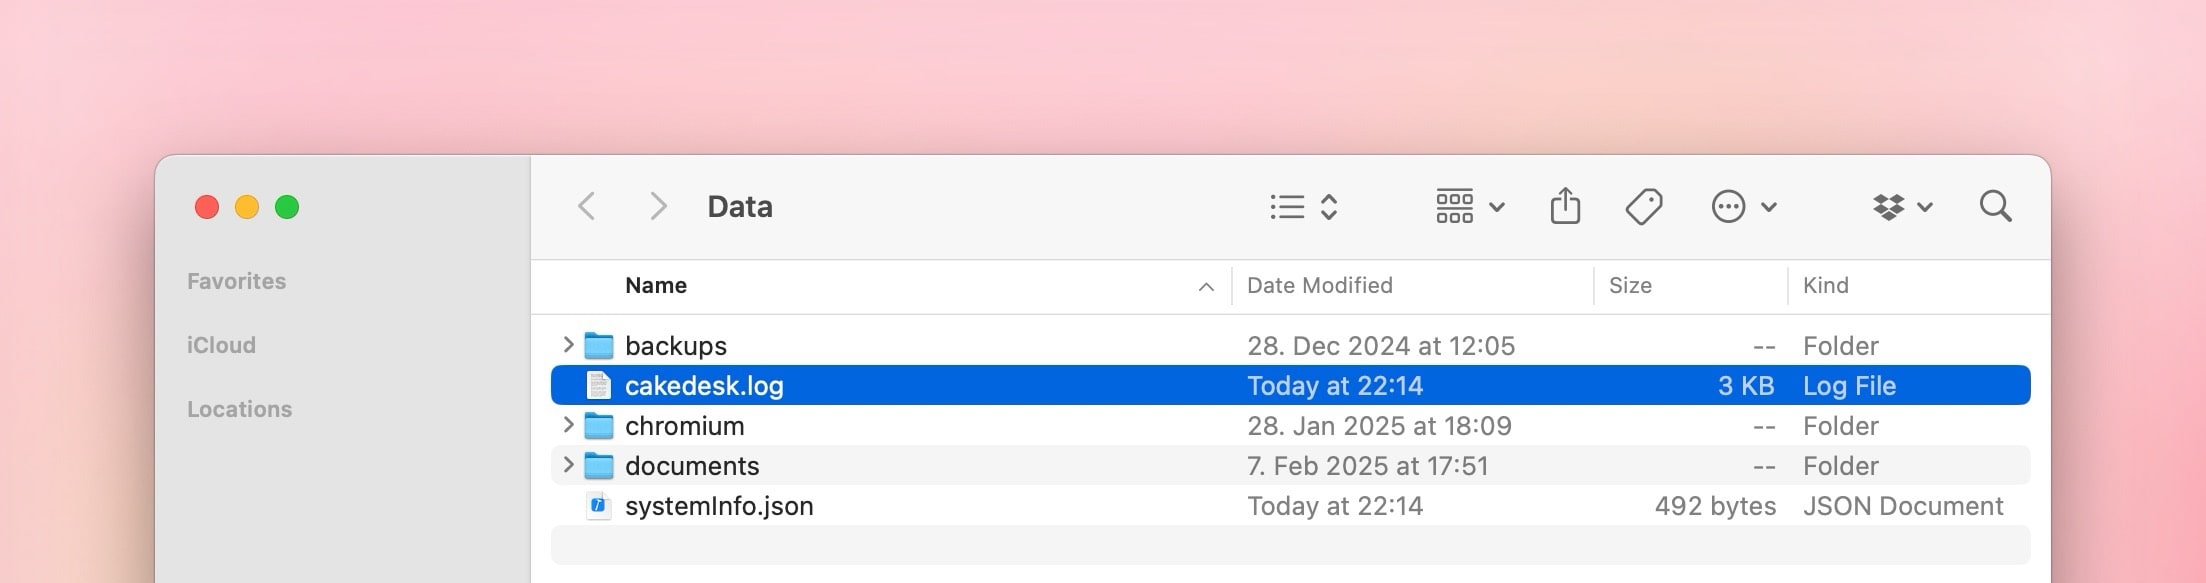Sort files by Kind column
The width and height of the screenshot is (2206, 583).
pos(1825,286)
